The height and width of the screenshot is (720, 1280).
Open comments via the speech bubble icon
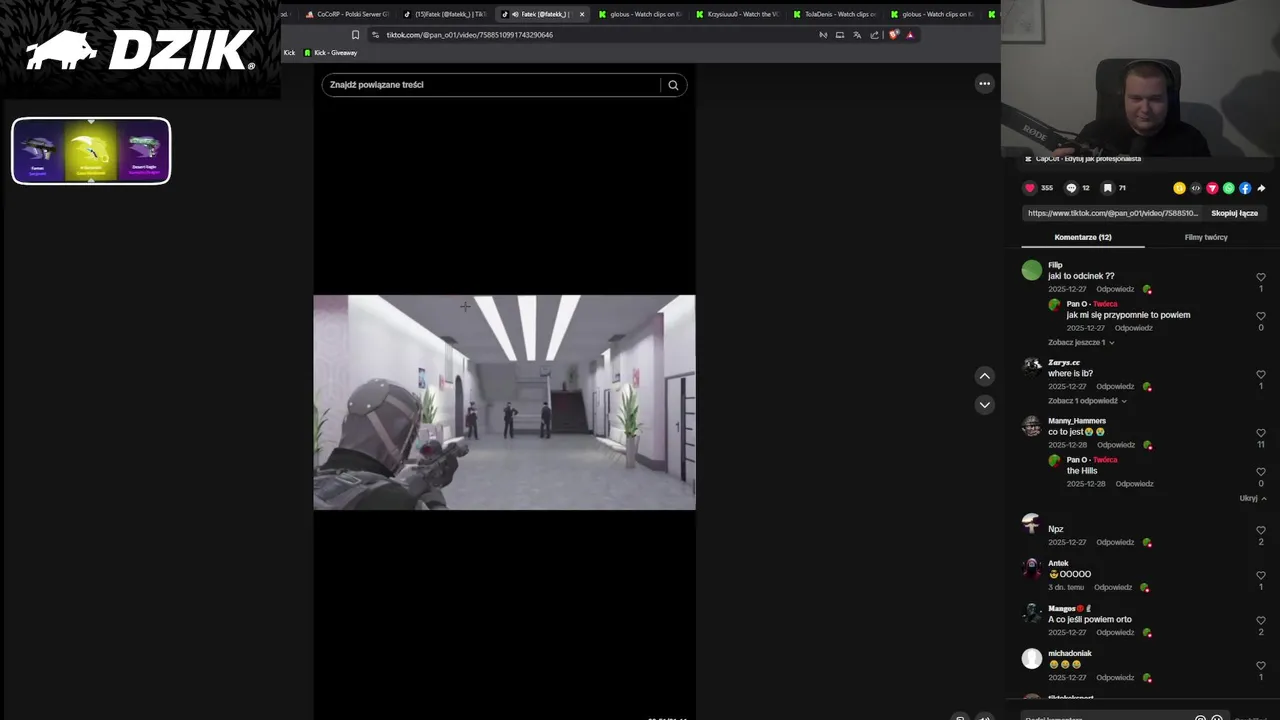pyautogui.click(x=1071, y=188)
